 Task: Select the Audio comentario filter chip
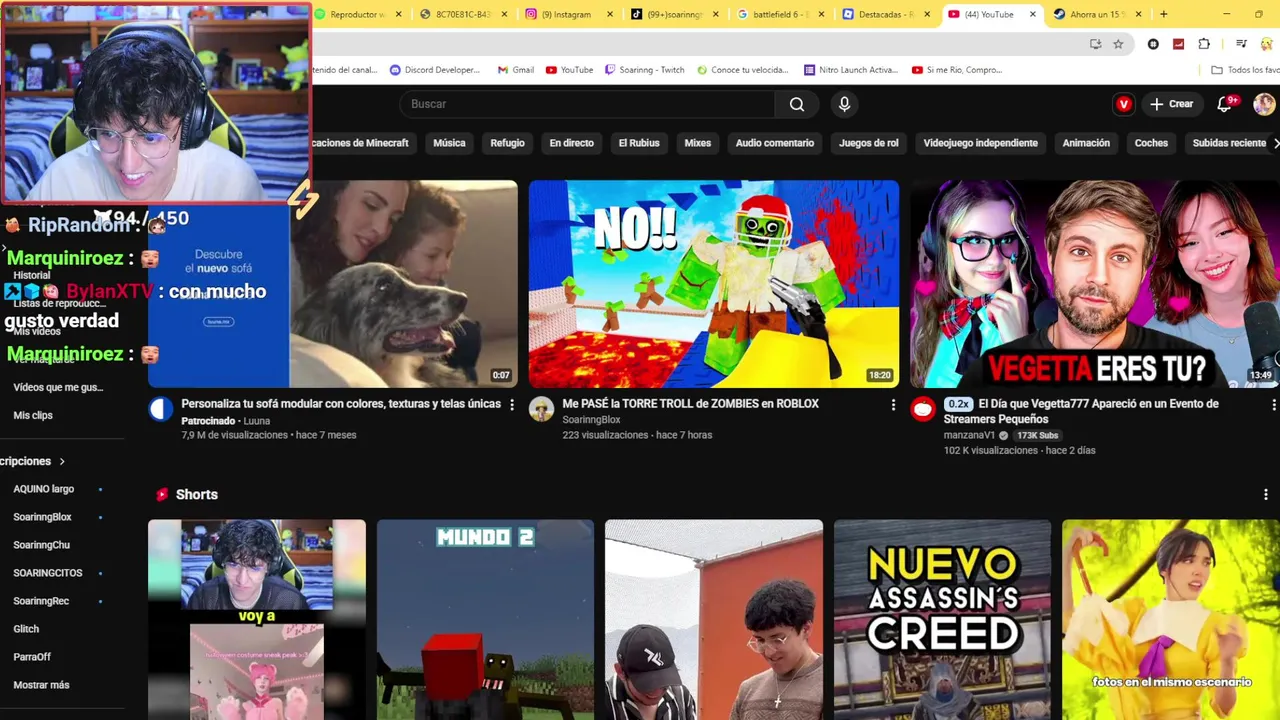click(x=775, y=143)
